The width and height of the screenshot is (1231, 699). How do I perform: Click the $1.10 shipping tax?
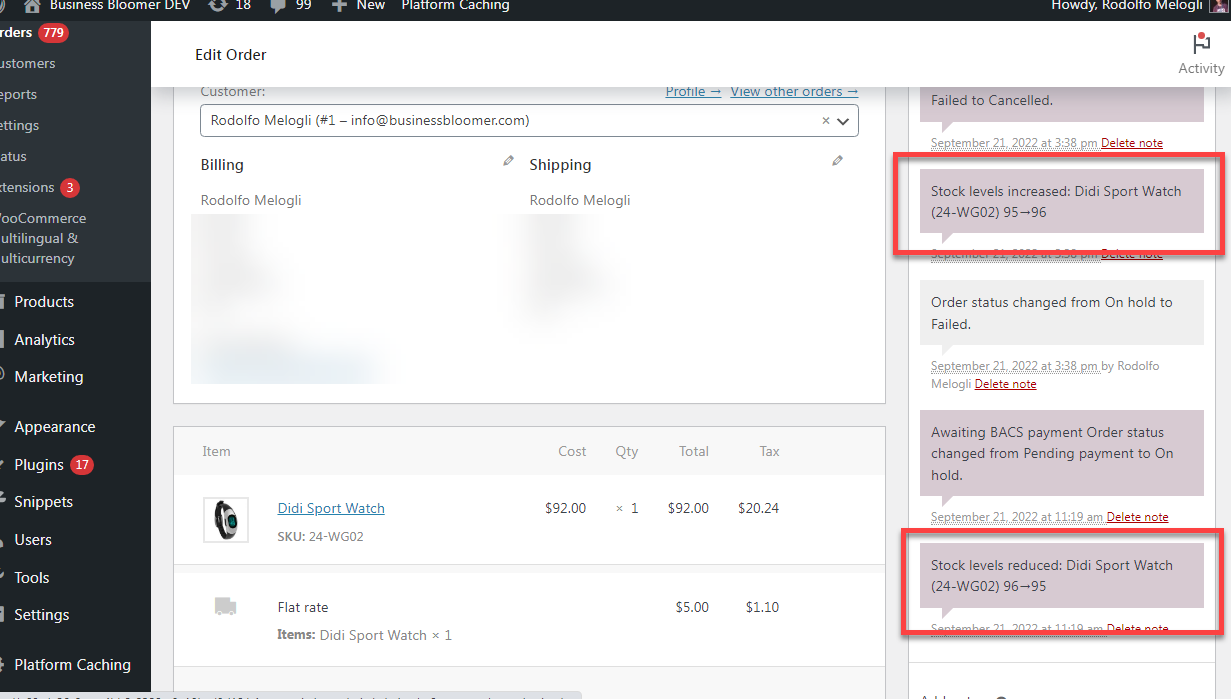click(x=762, y=607)
